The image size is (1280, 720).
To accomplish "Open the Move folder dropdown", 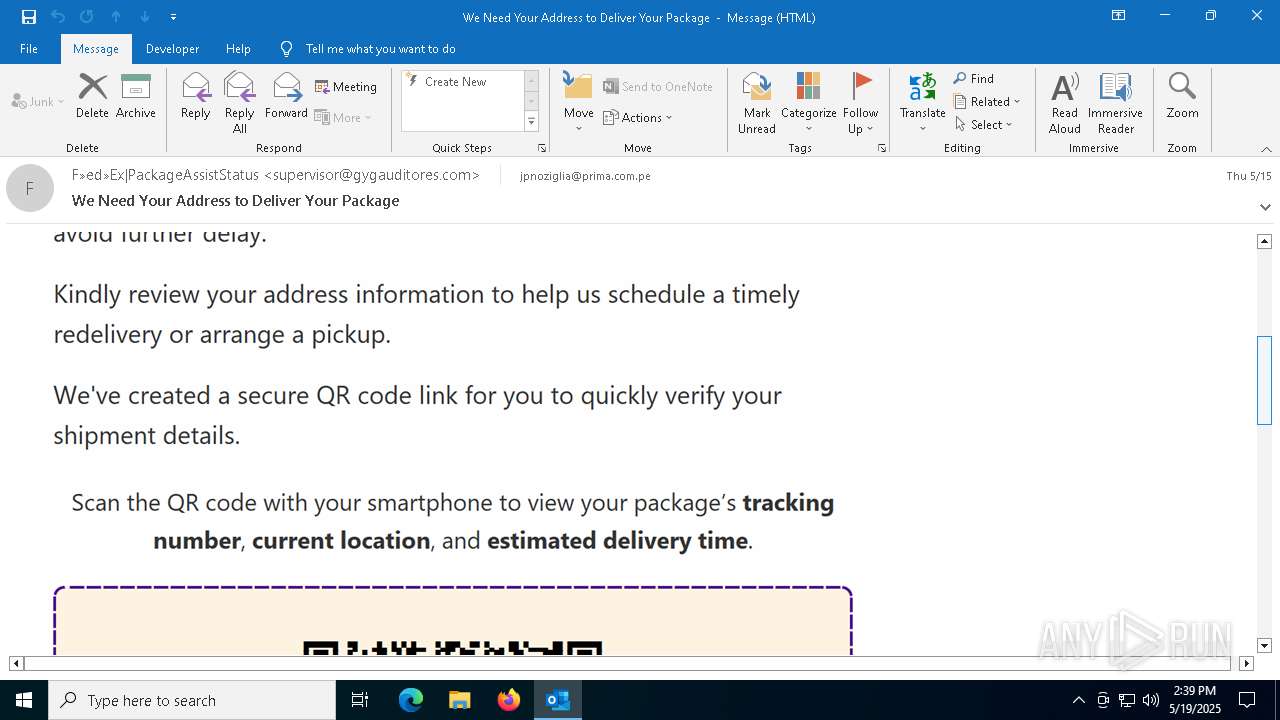I will (579, 103).
